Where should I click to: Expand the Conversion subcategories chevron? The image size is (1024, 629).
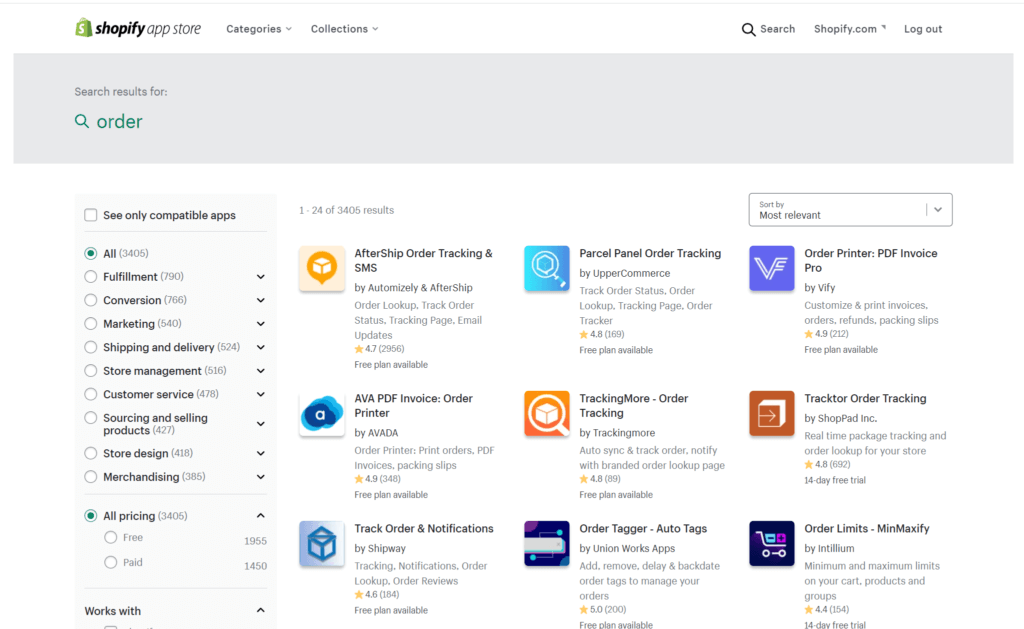pos(261,300)
